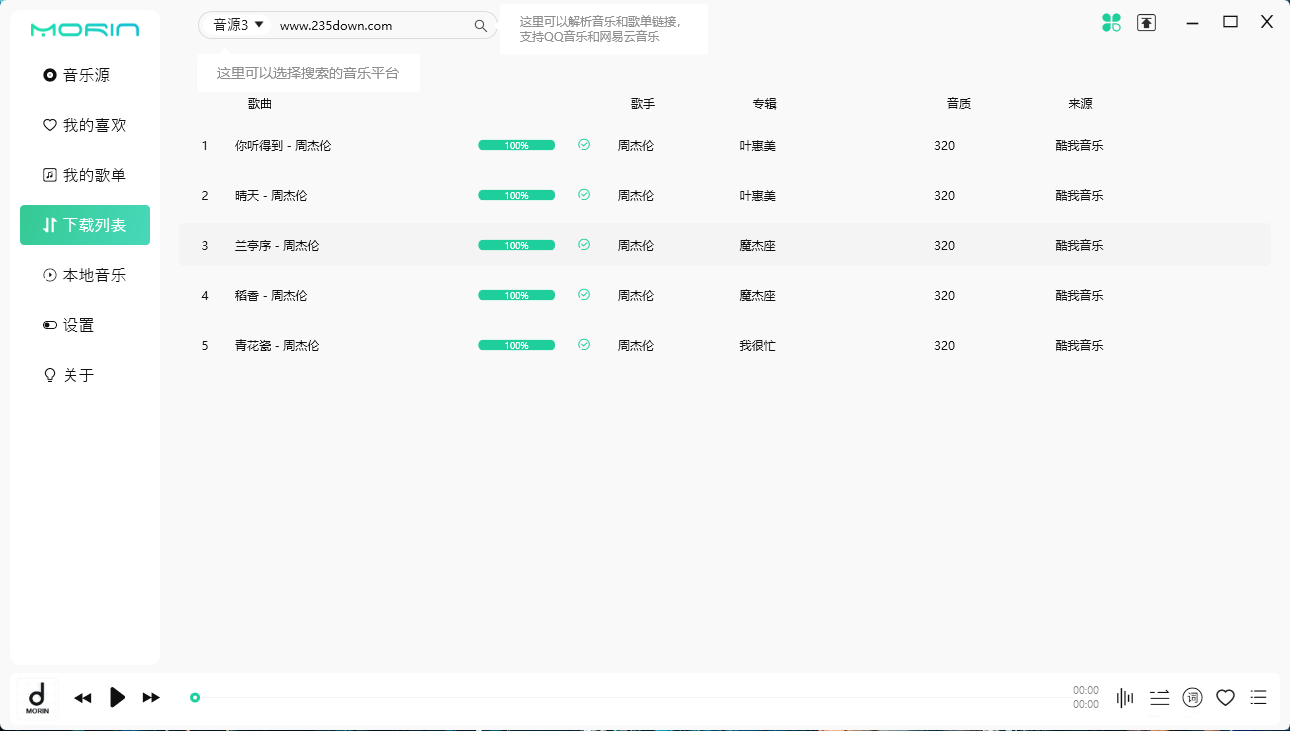Open the play queue list icon
Screen dimensions: 1290x731
(x=1259, y=698)
